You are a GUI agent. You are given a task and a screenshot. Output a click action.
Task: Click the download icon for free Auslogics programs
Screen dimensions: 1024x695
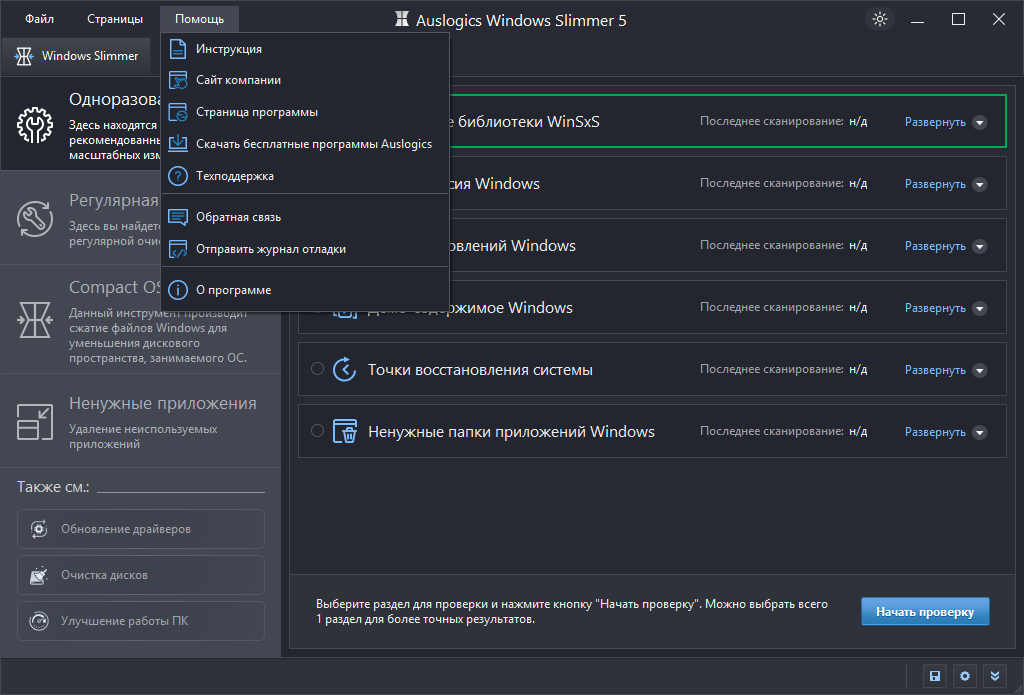point(178,144)
